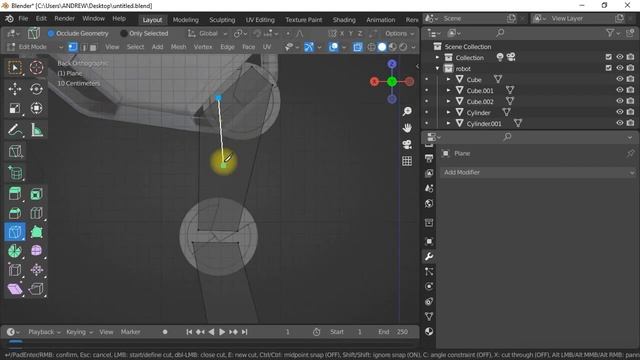Switch to Sculpting workspace tab
Viewport: 640px width, 360px height.
pos(222,20)
